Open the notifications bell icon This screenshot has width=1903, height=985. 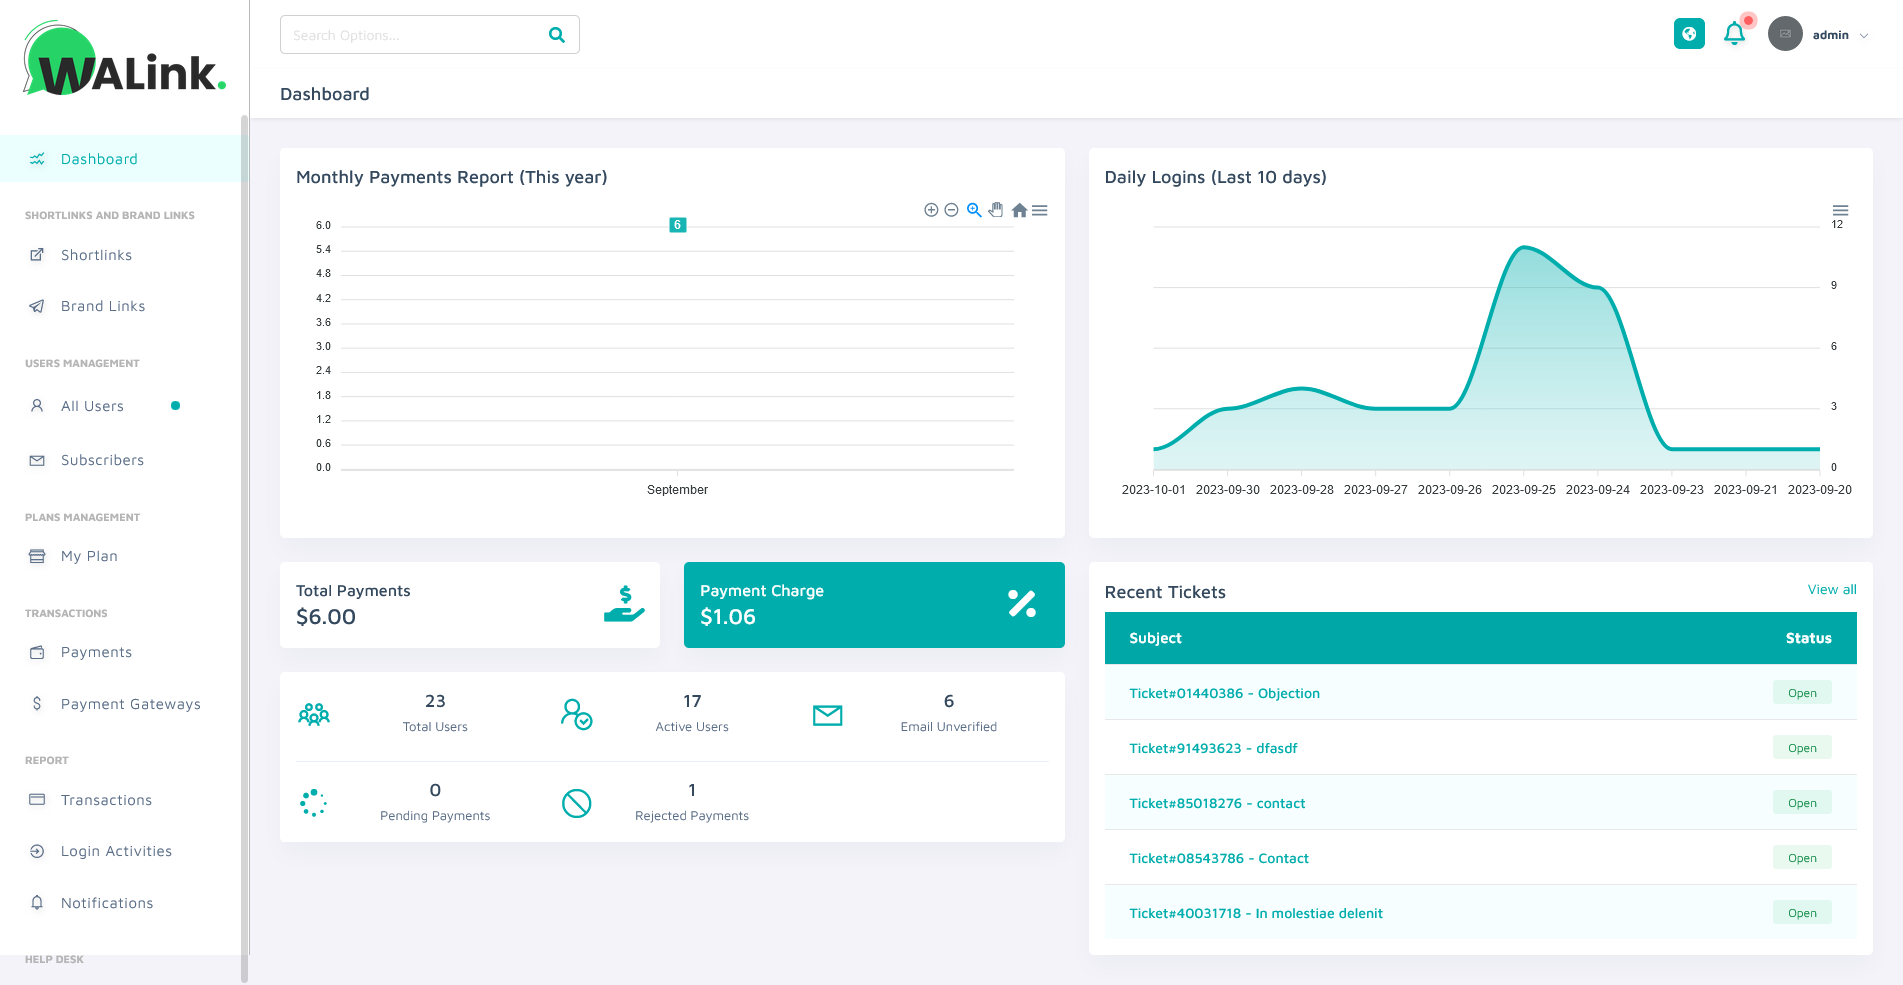[1735, 34]
